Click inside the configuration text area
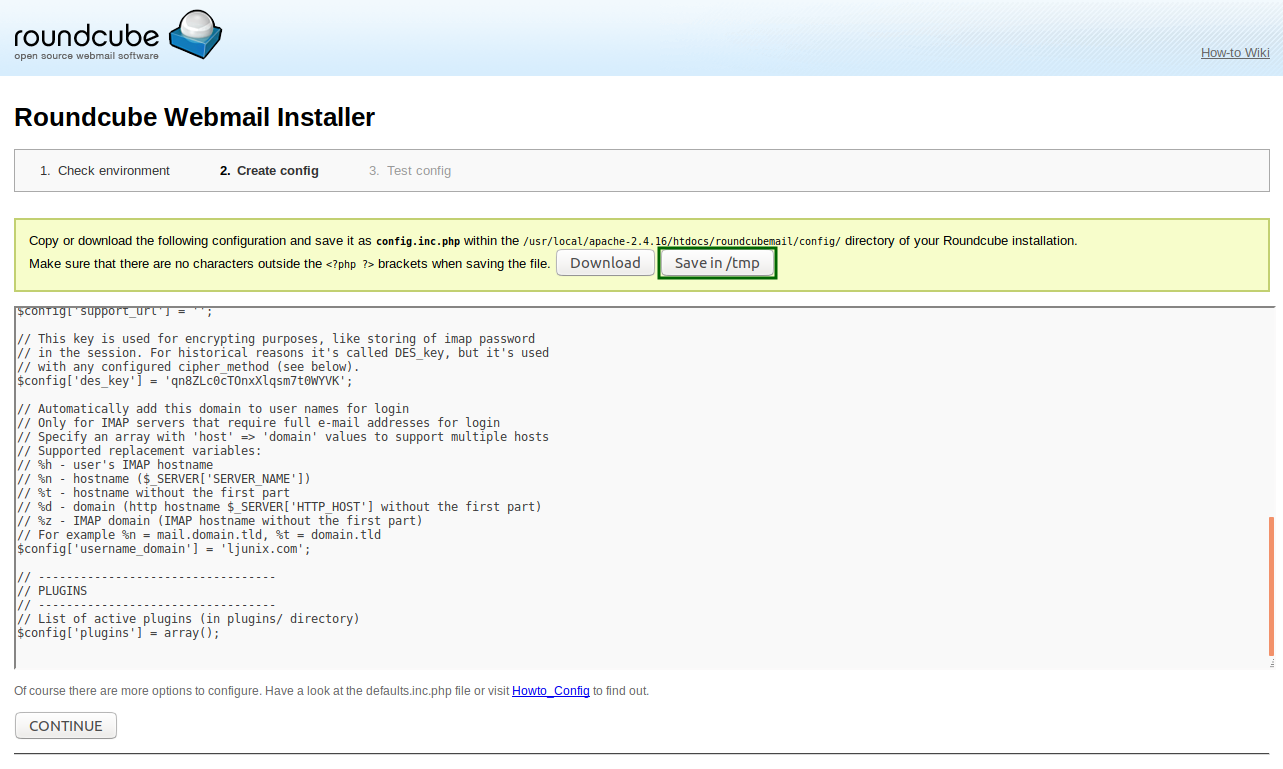This screenshot has height=769, width=1283. [640, 488]
